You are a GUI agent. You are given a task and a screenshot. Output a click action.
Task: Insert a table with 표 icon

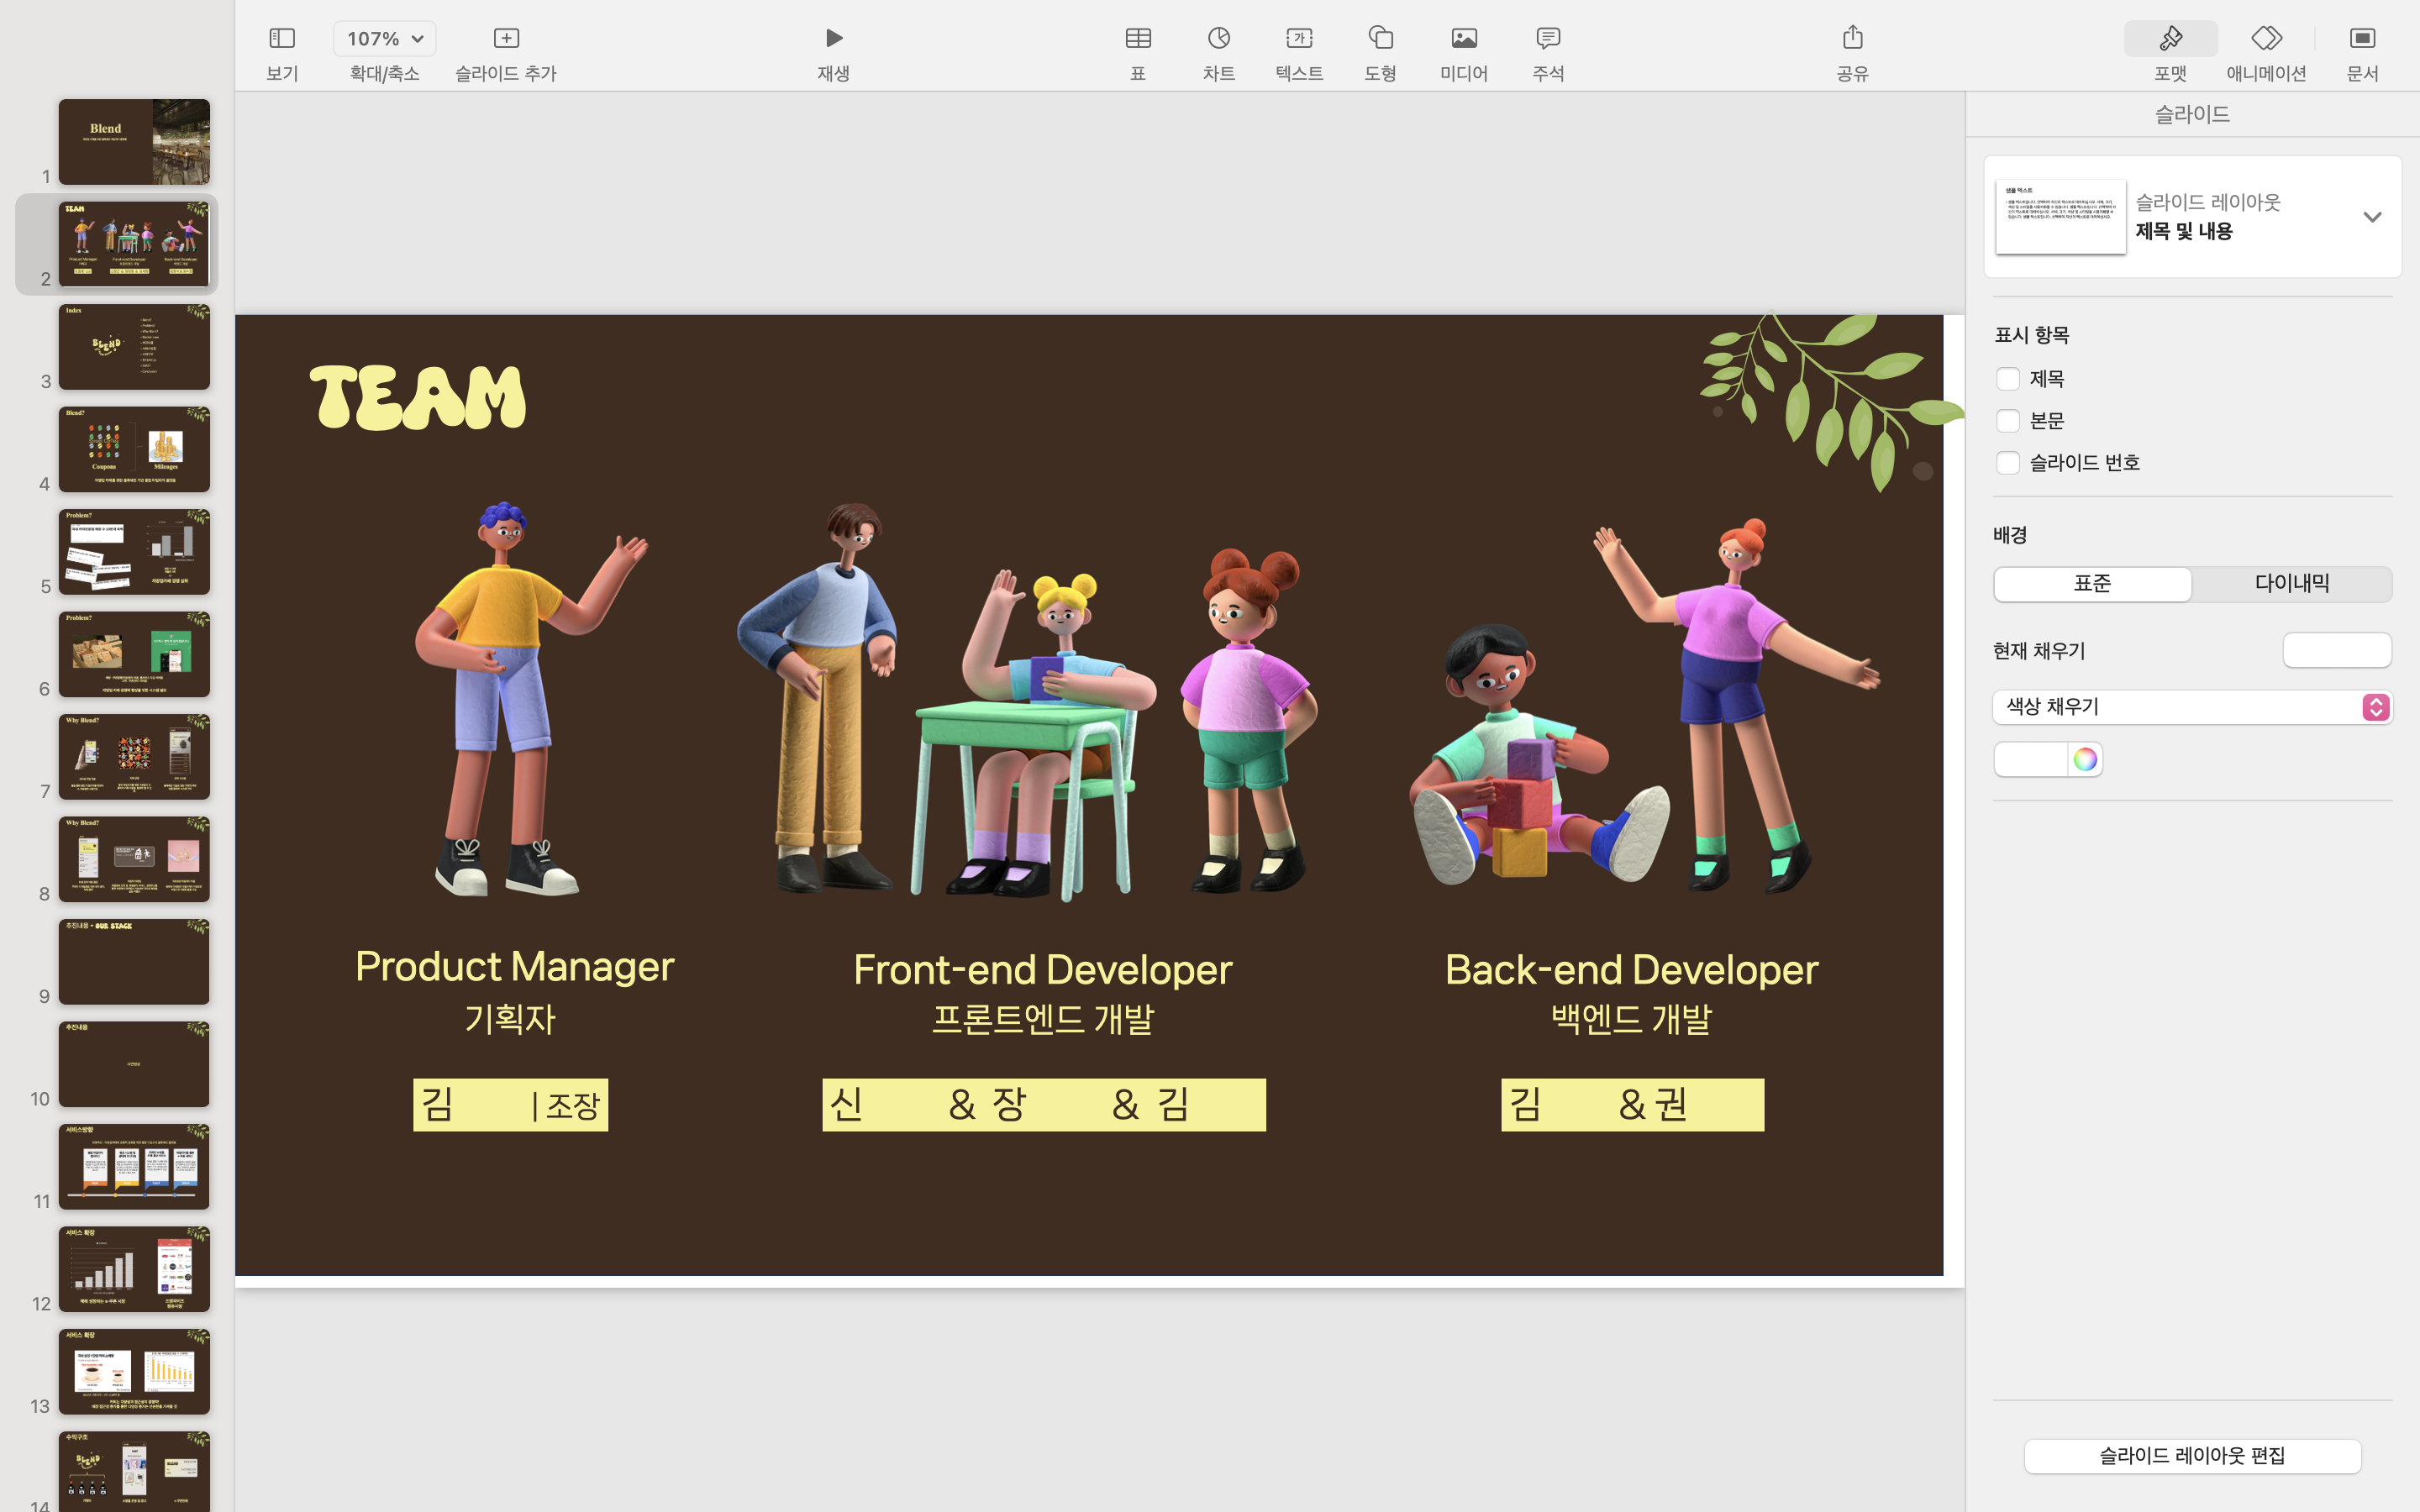pyautogui.click(x=1138, y=38)
